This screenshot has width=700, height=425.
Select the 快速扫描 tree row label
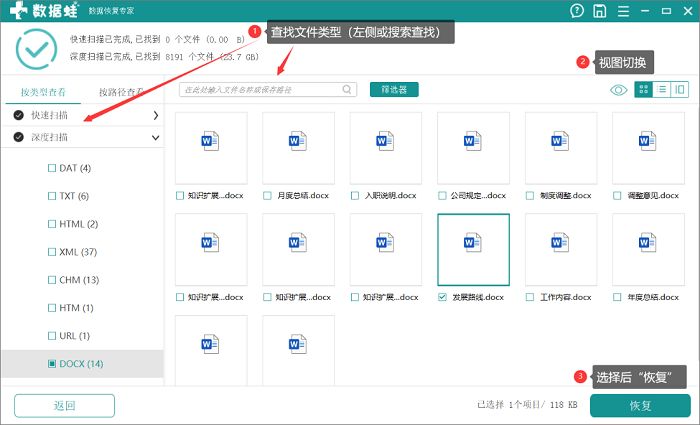point(49,115)
